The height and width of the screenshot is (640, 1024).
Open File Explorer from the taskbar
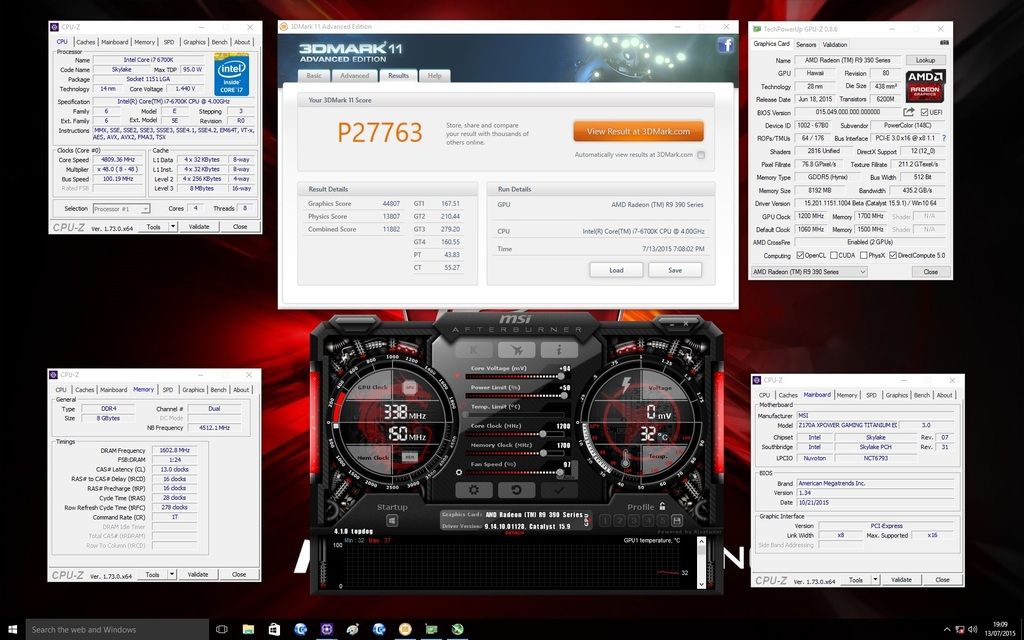[248, 630]
